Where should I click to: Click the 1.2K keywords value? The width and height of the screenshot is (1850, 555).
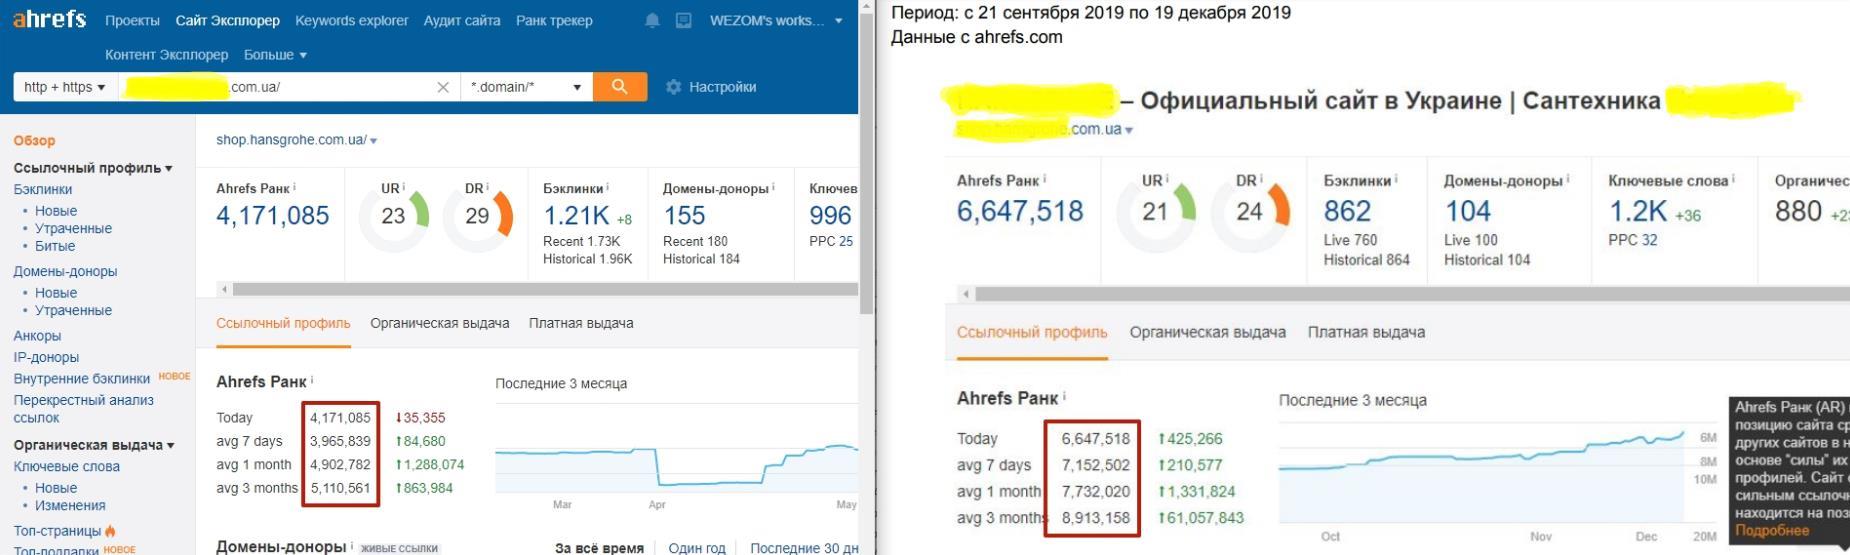(1637, 211)
